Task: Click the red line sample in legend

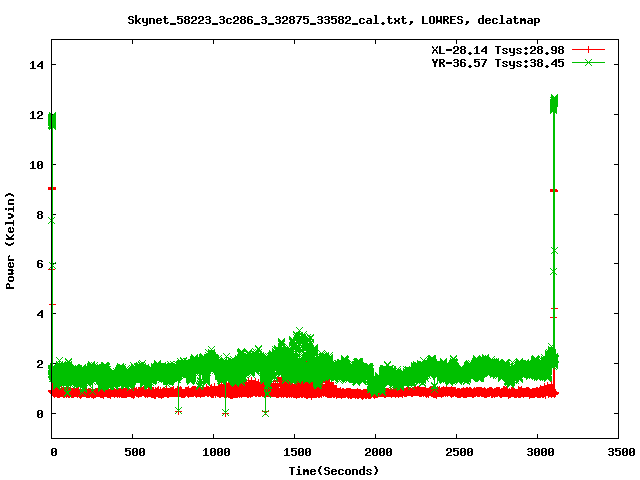Action: 588,50
